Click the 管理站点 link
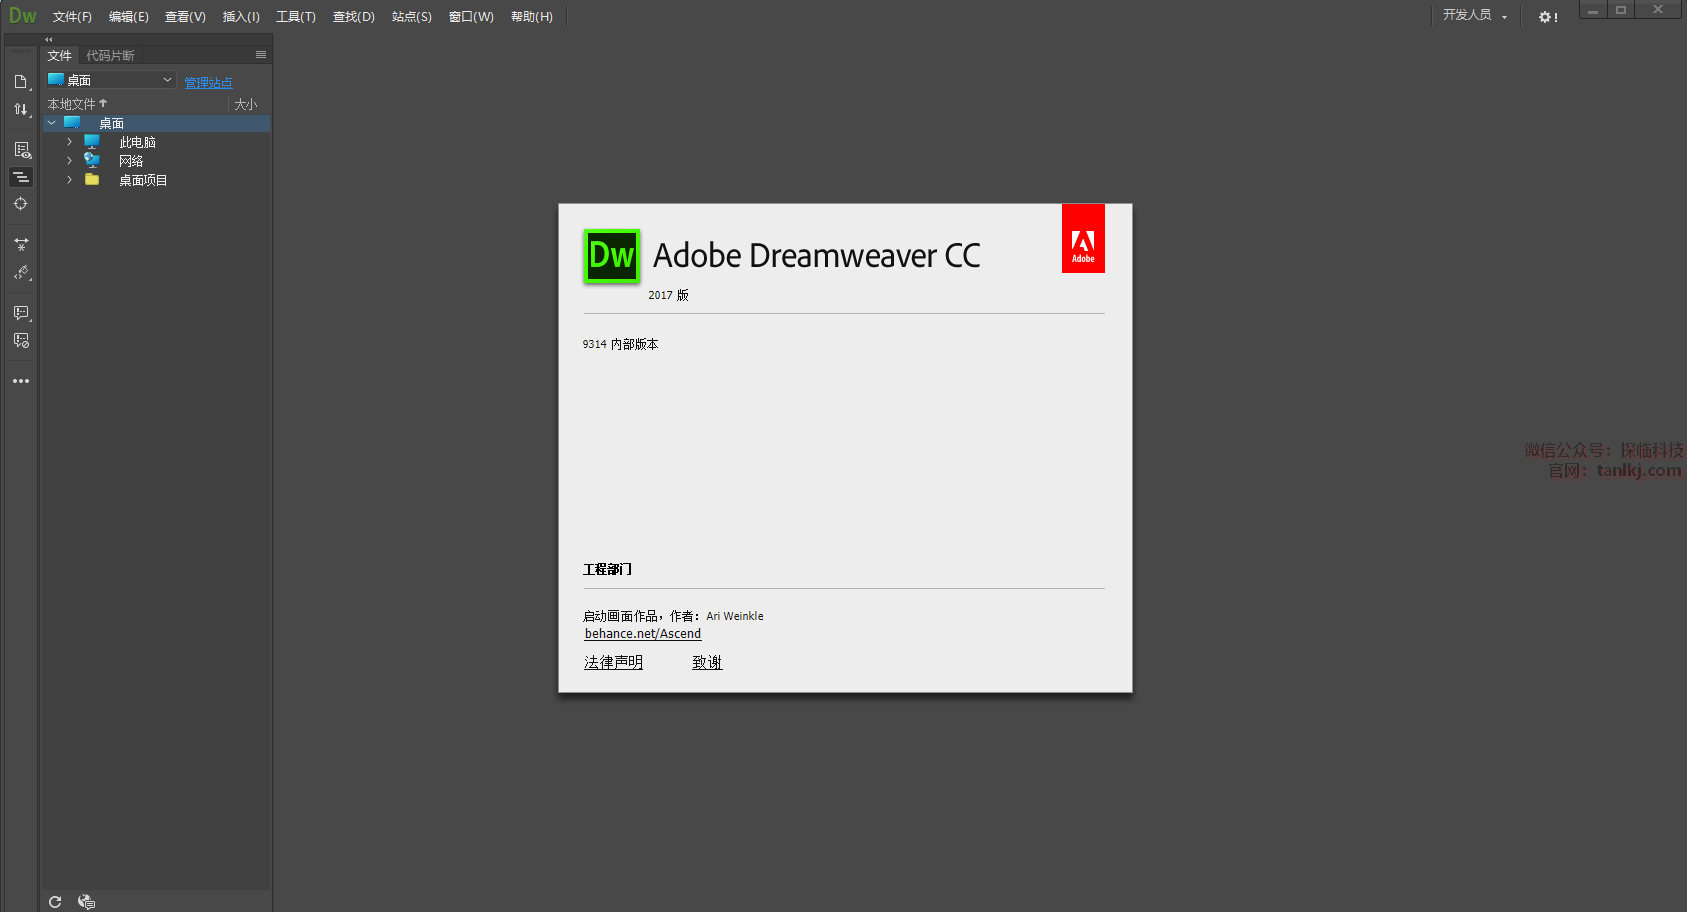1687x912 pixels. coord(208,83)
